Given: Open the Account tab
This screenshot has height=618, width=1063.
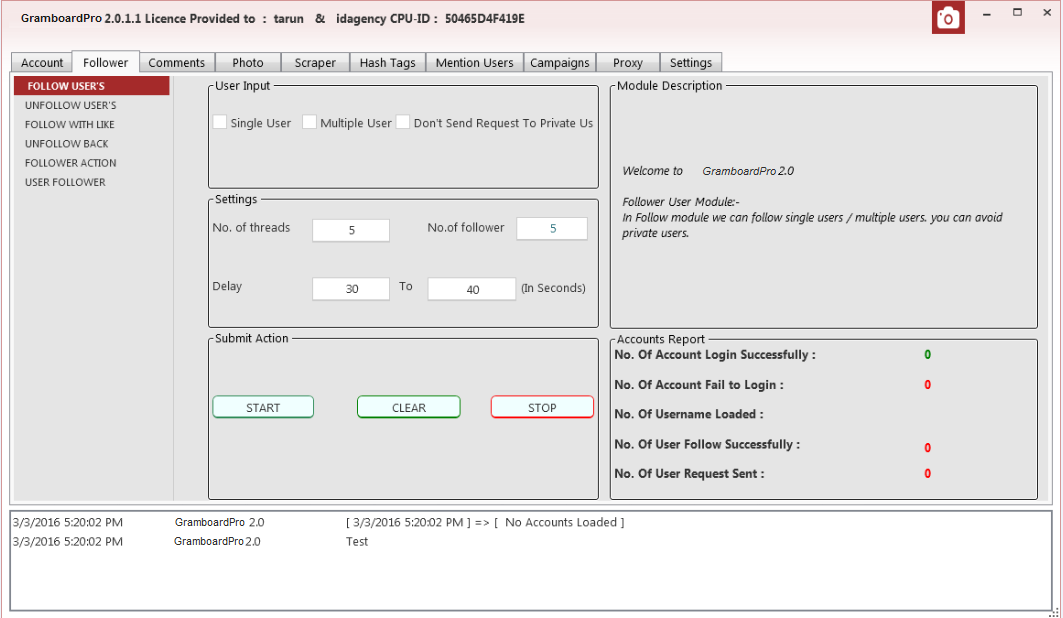Looking at the screenshot, I should [x=42, y=62].
